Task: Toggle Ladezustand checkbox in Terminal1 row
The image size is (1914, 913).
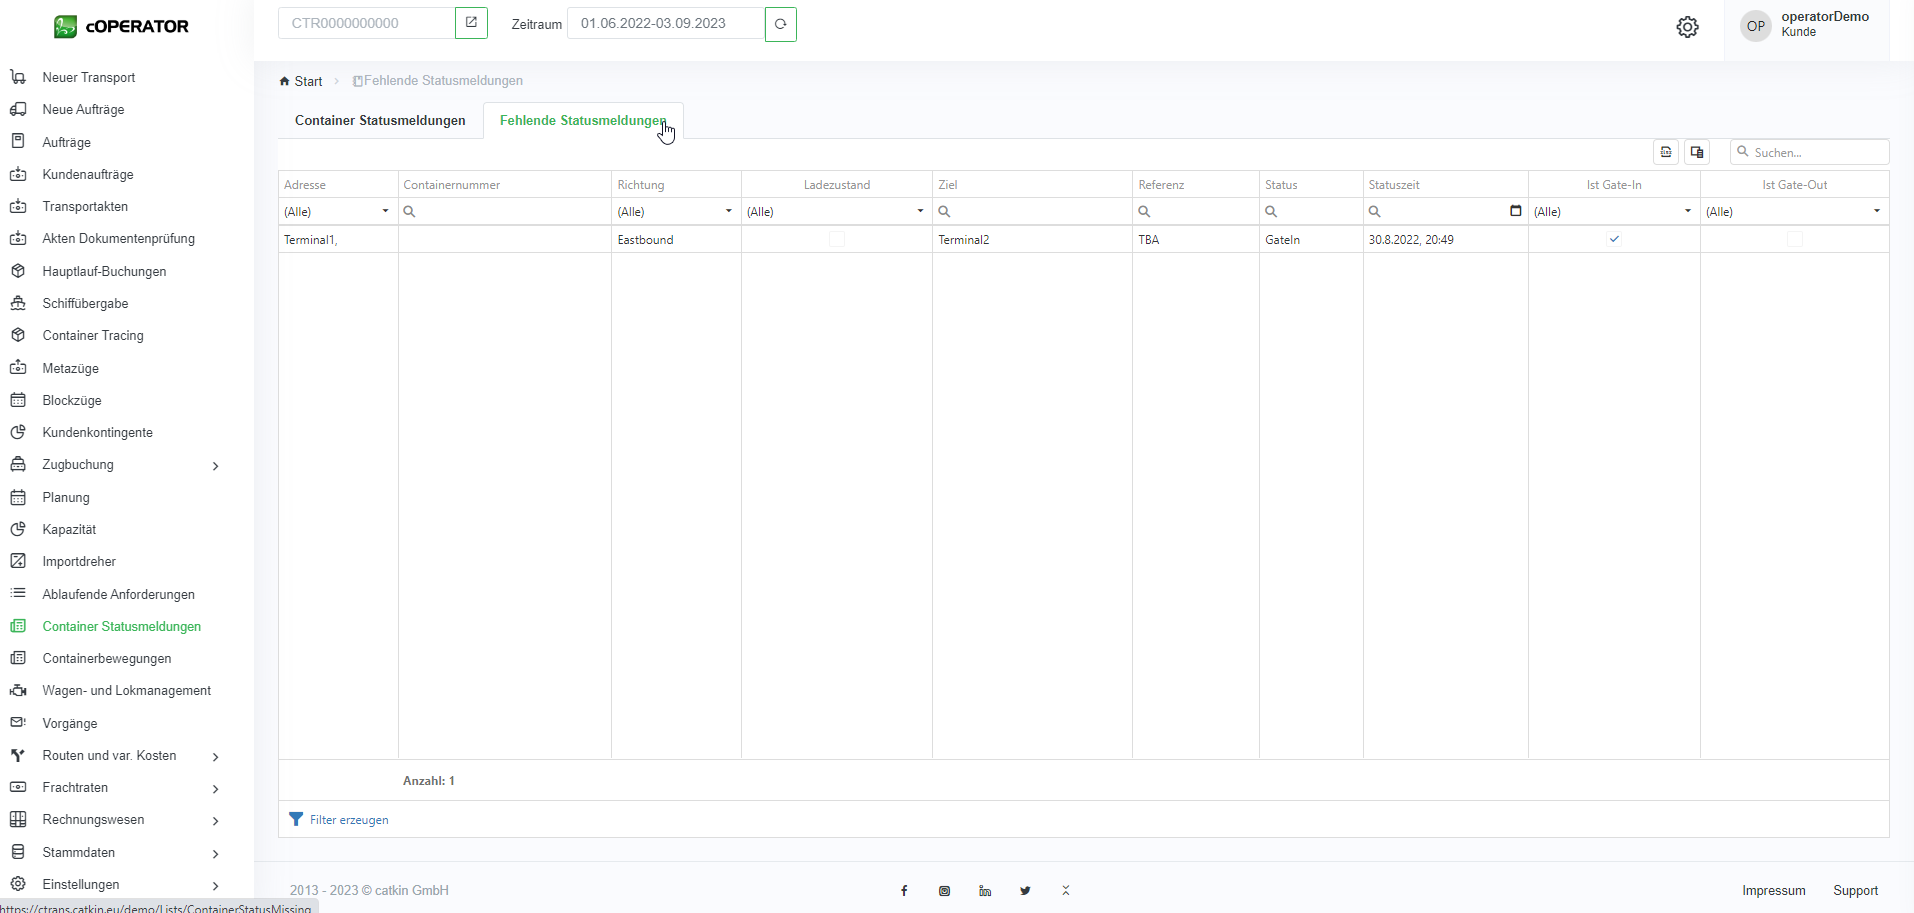Action: (837, 239)
